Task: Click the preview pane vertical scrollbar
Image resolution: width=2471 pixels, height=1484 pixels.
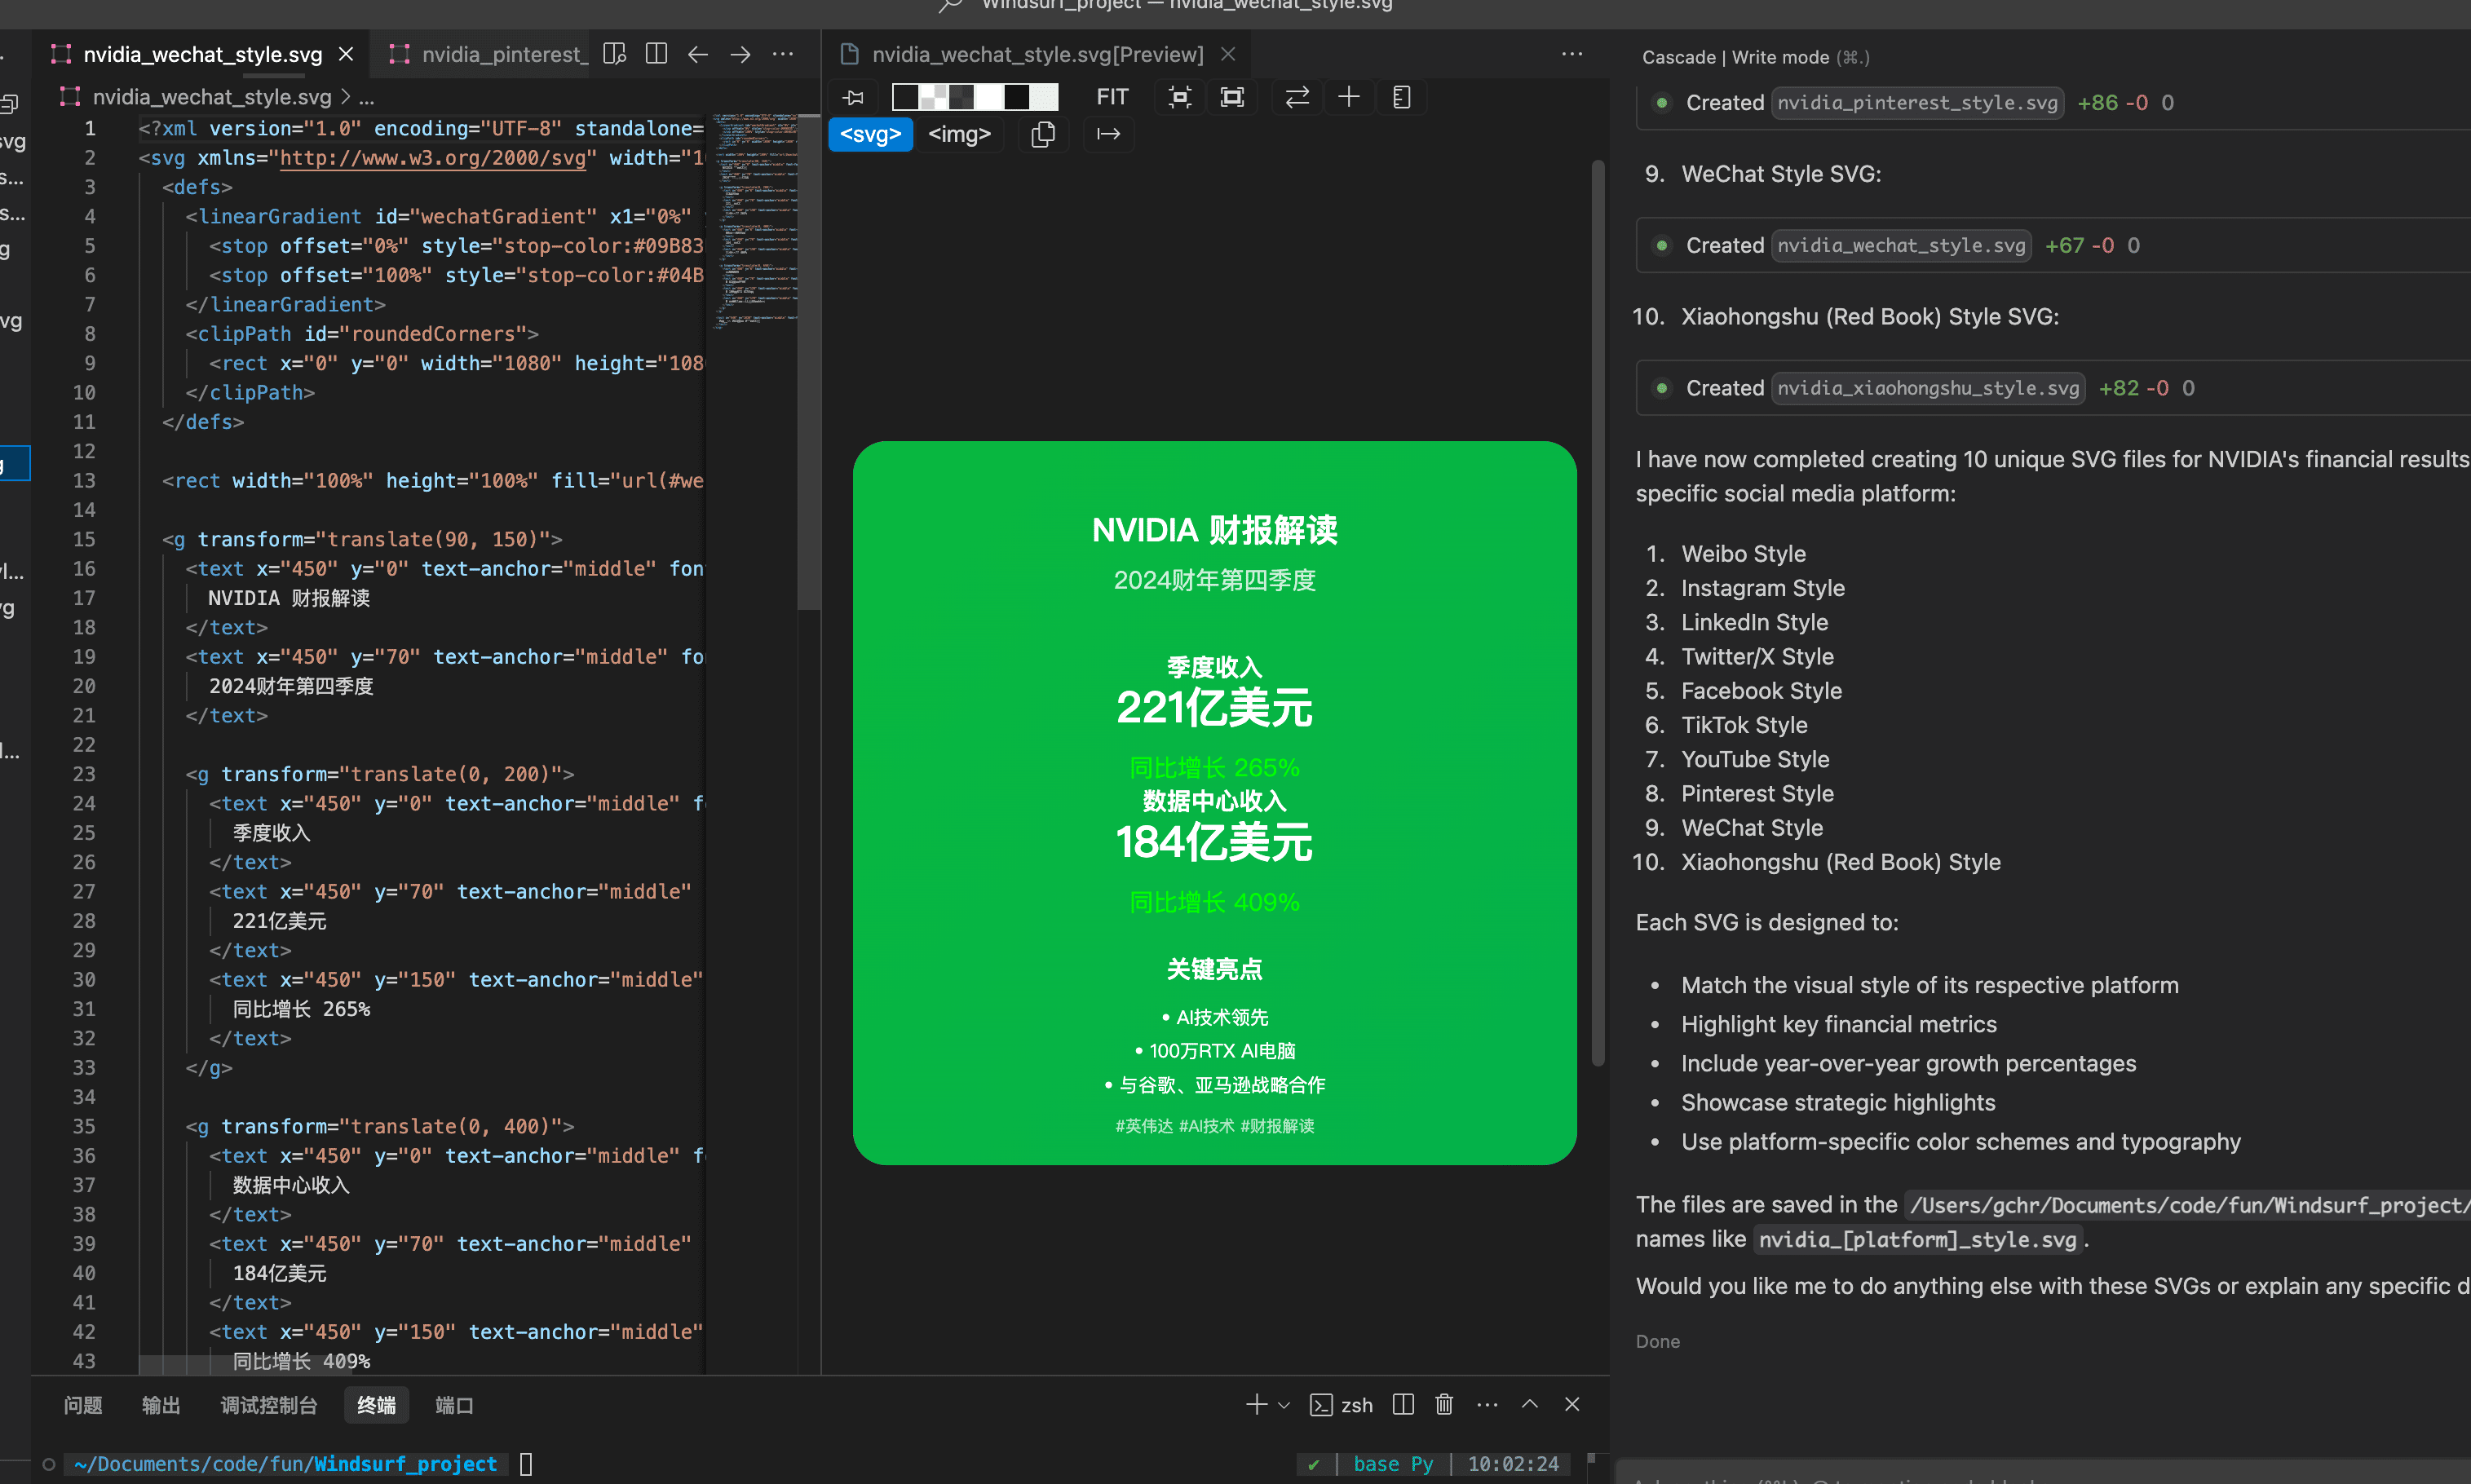Action: [1598, 612]
